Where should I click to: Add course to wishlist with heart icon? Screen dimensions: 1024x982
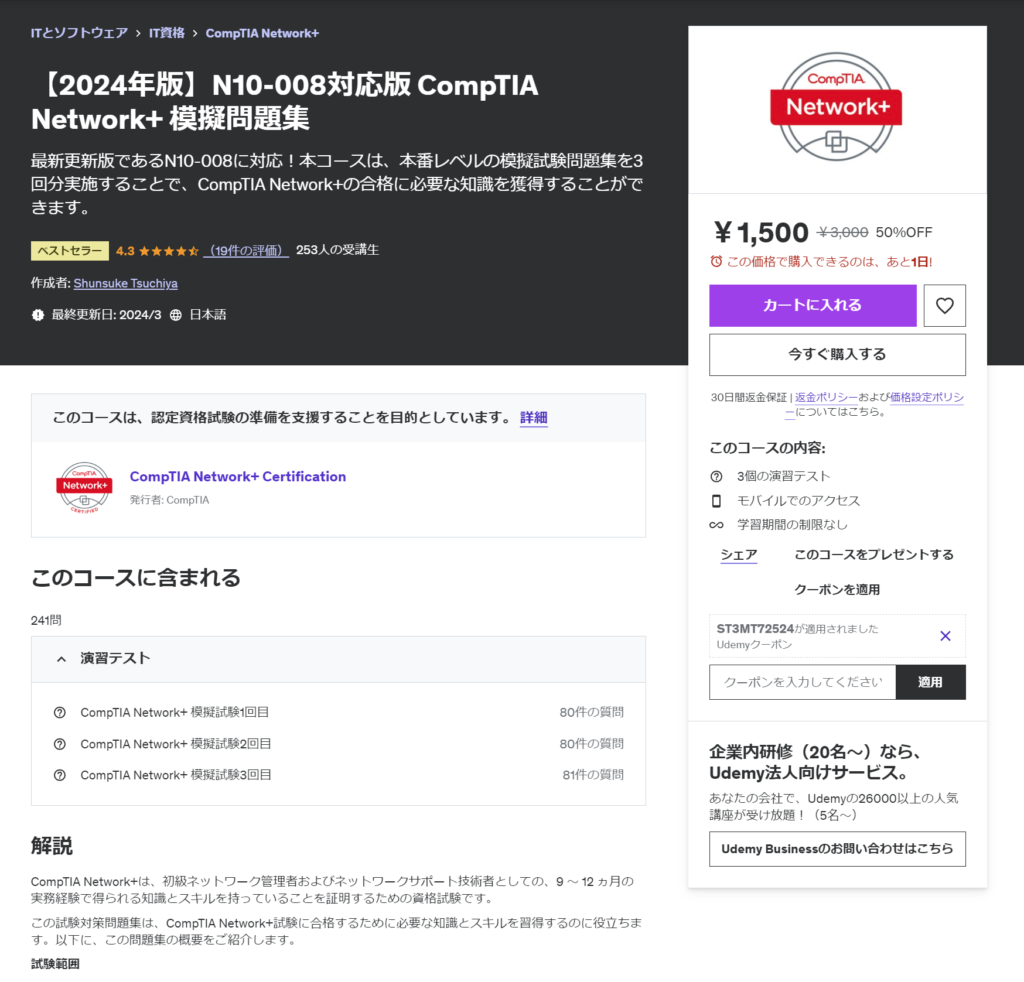pos(944,305)
